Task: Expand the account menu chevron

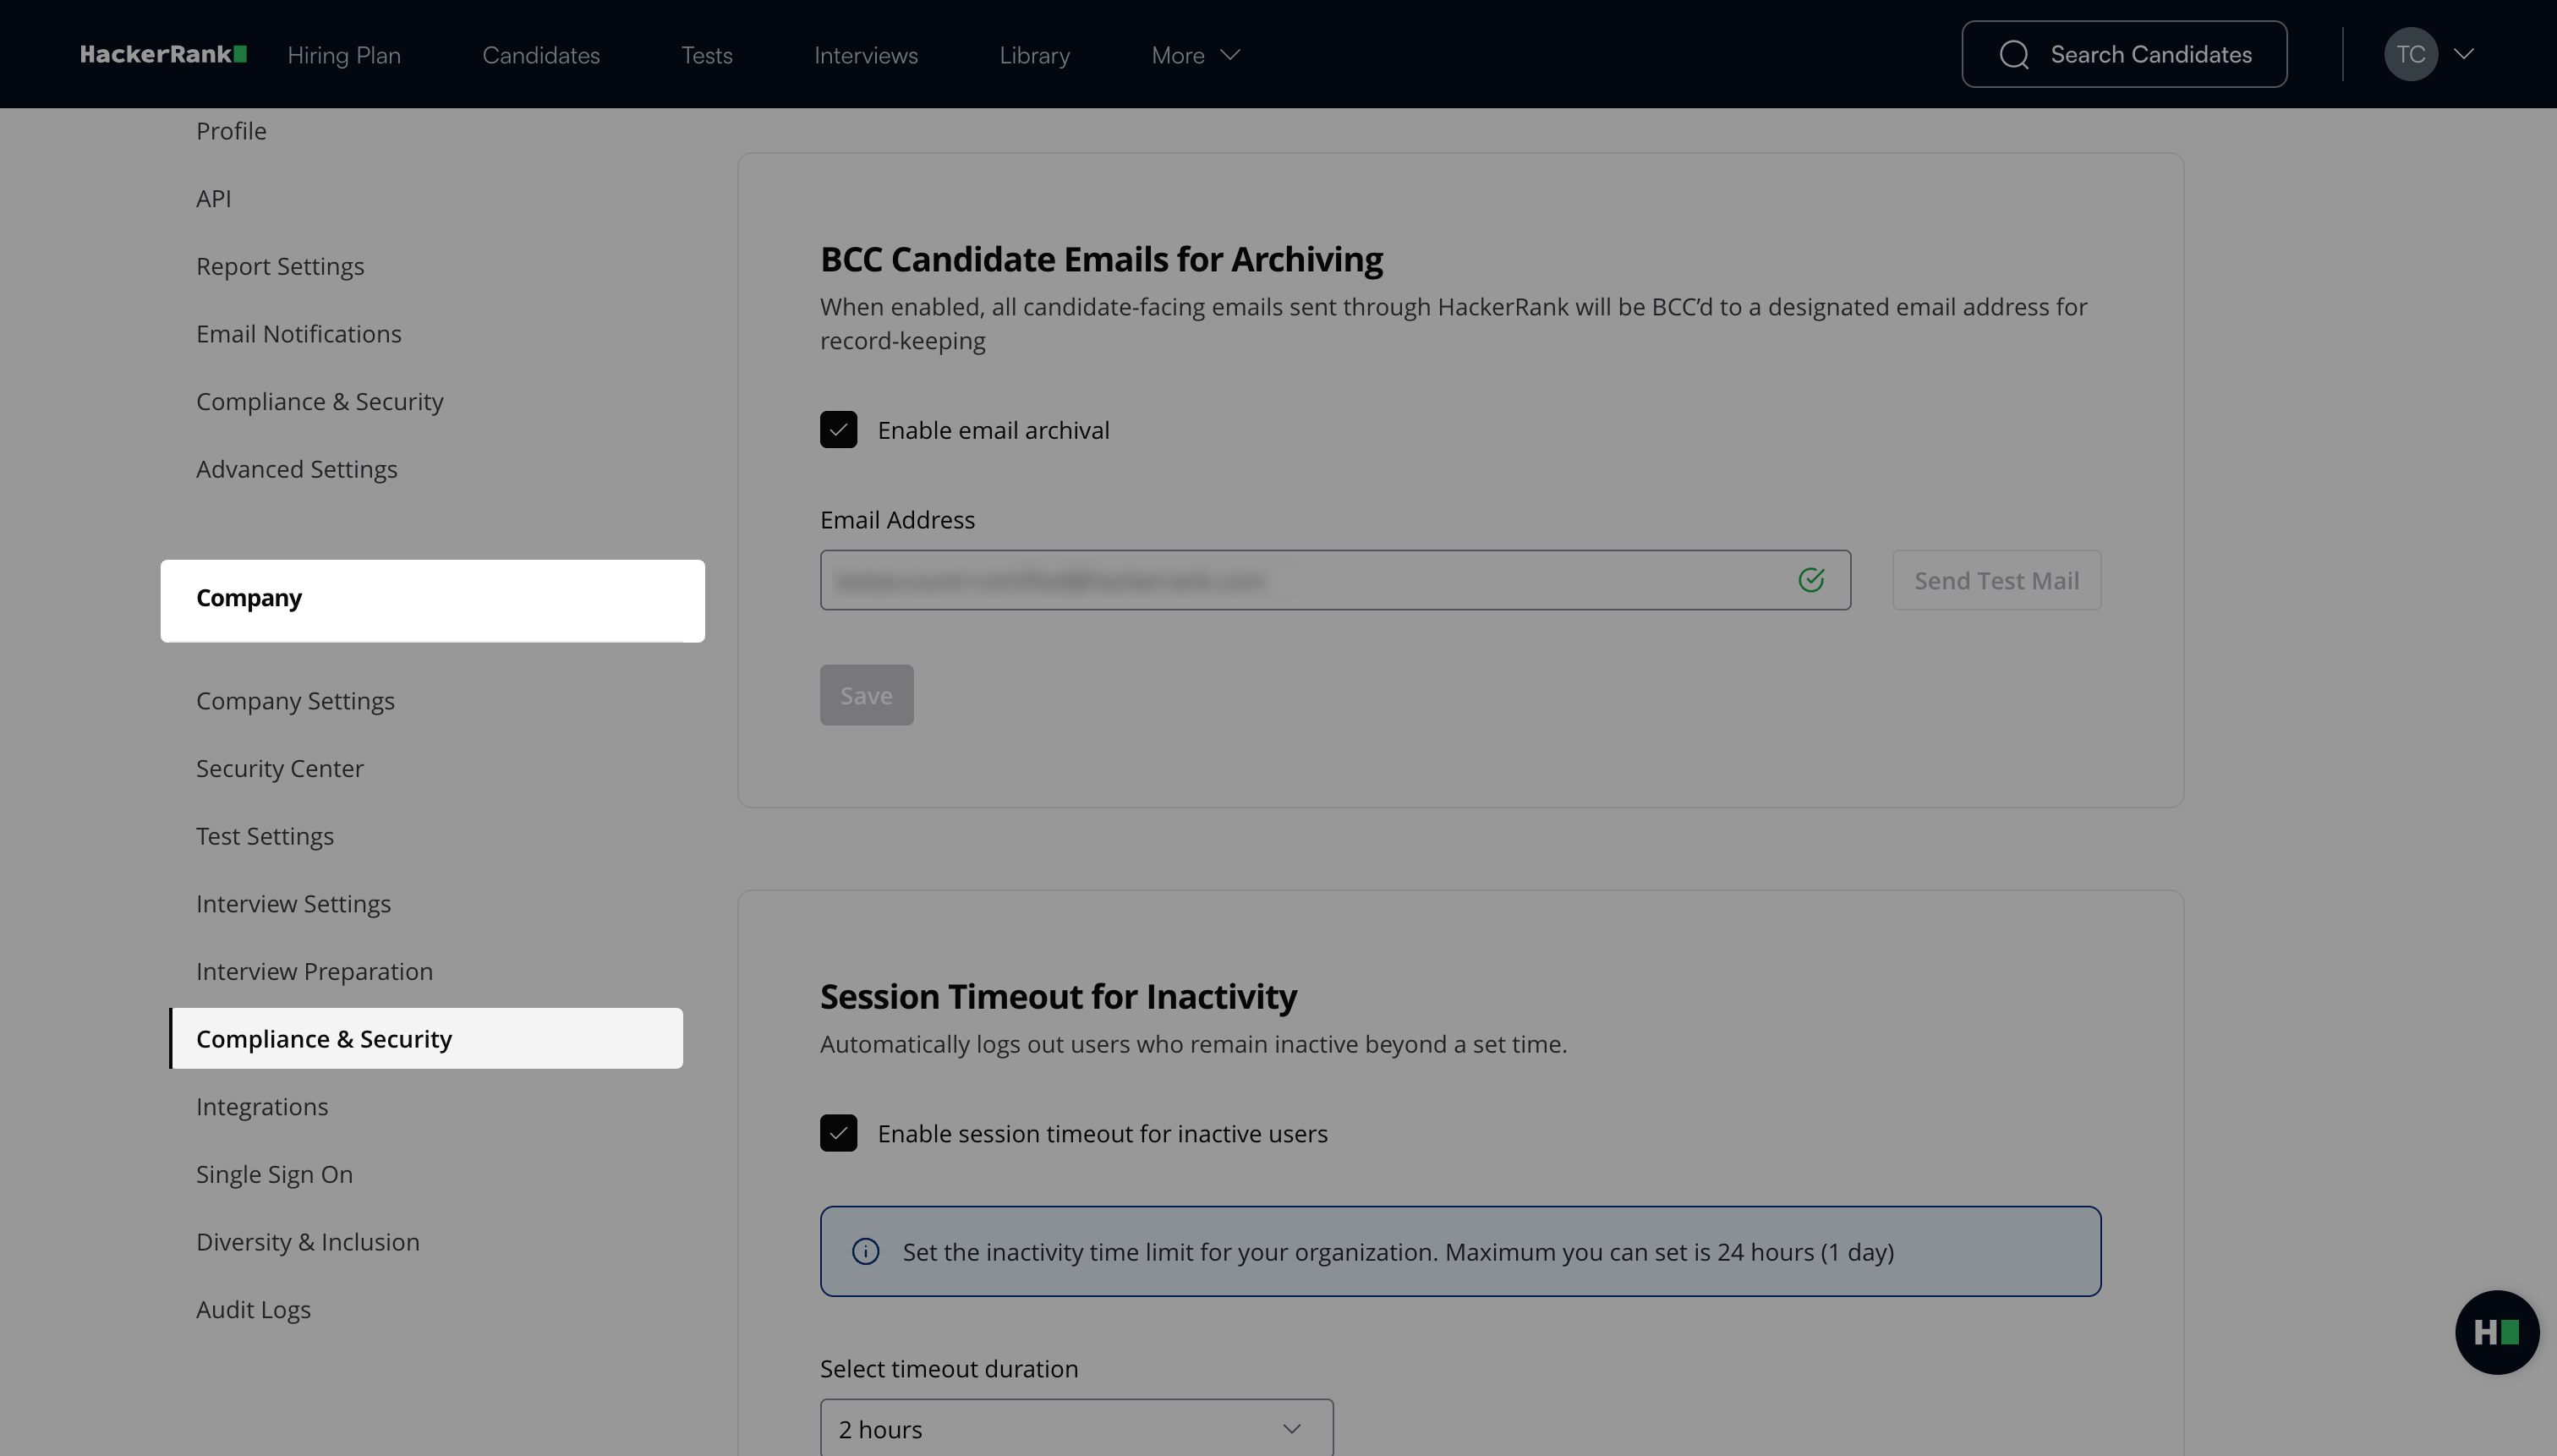Action: tap(2464, 54)
